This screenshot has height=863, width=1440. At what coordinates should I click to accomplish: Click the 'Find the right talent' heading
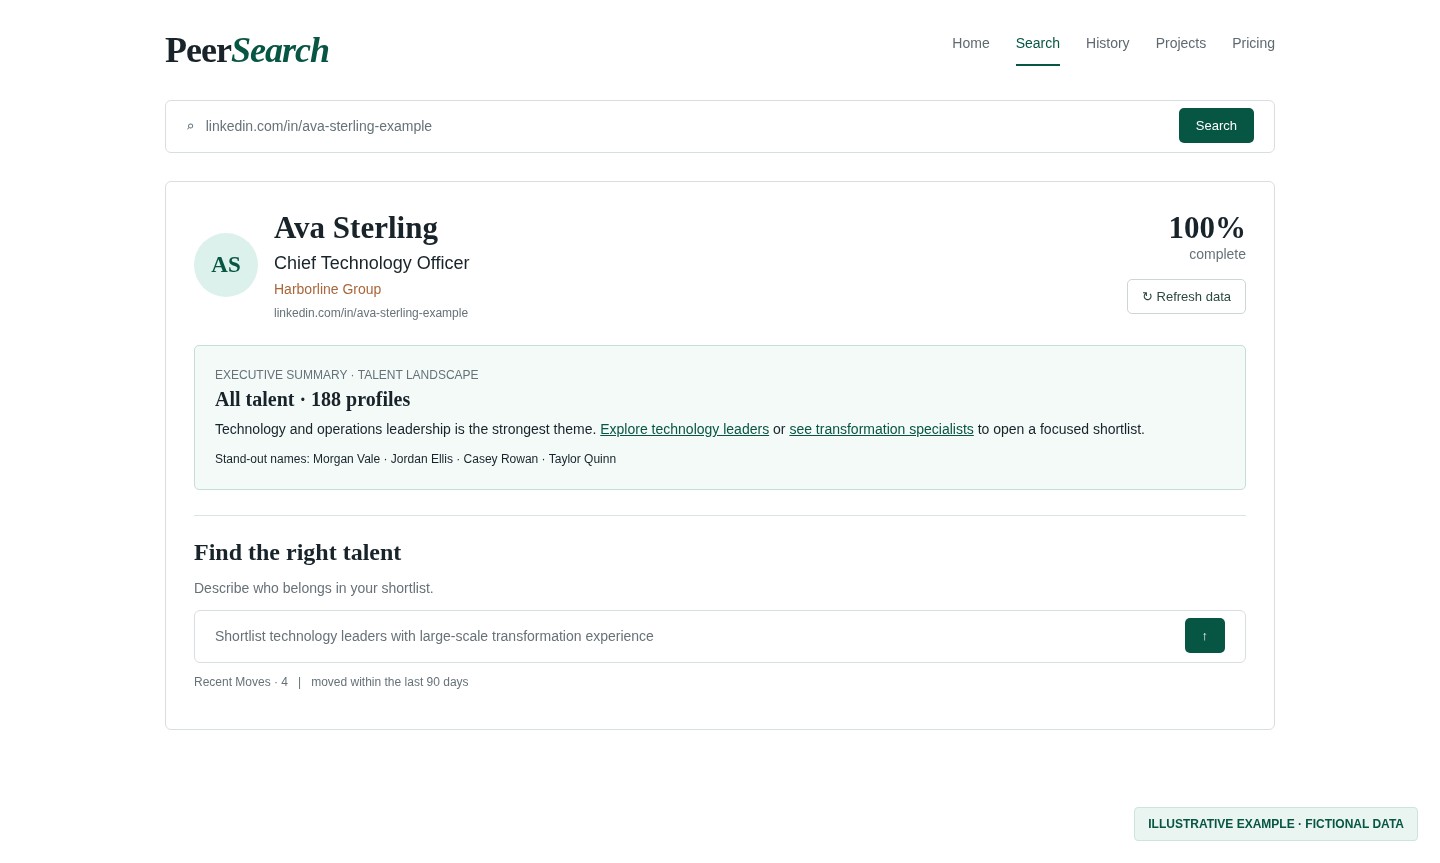tap(297, 552)
